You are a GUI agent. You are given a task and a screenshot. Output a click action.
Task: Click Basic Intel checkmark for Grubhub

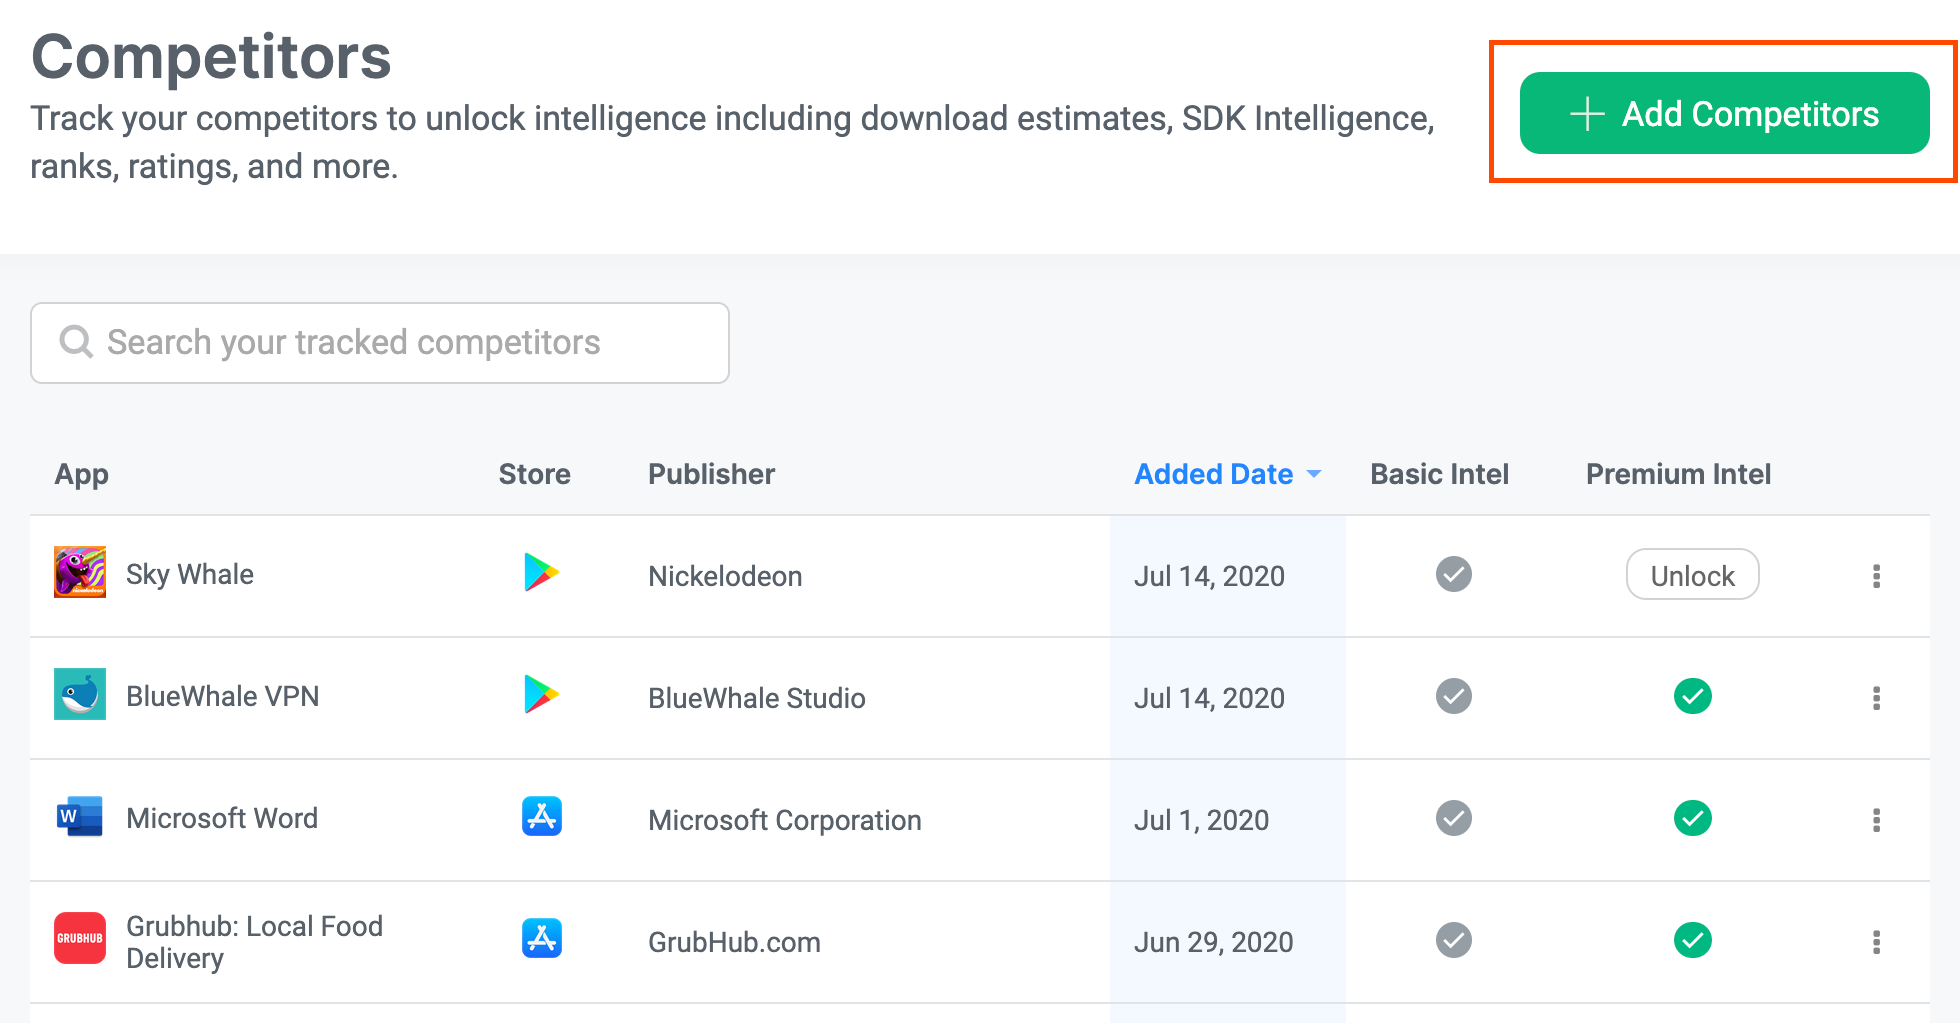(x=1454, y=940)
